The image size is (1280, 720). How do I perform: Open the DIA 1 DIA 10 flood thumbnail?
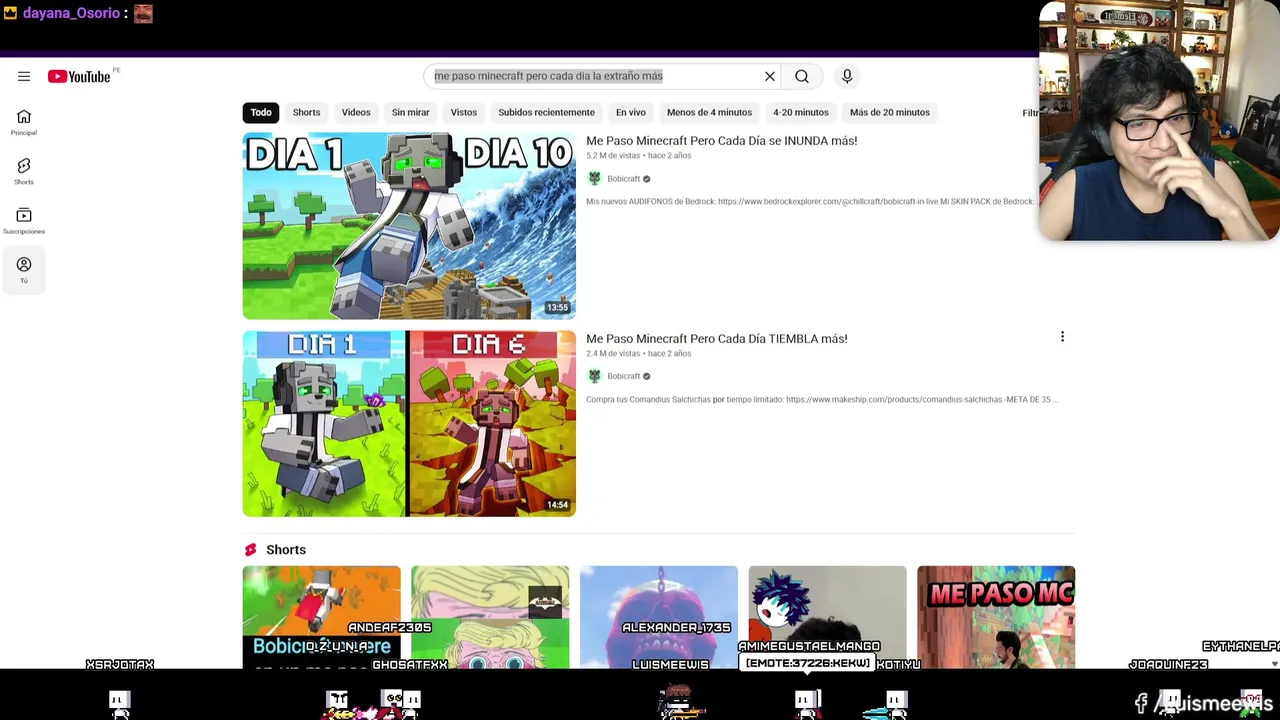tap(409, 226)
